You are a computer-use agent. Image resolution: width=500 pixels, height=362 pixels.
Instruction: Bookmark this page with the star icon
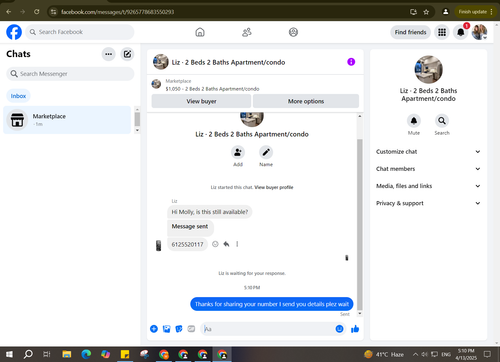[426, 12]
